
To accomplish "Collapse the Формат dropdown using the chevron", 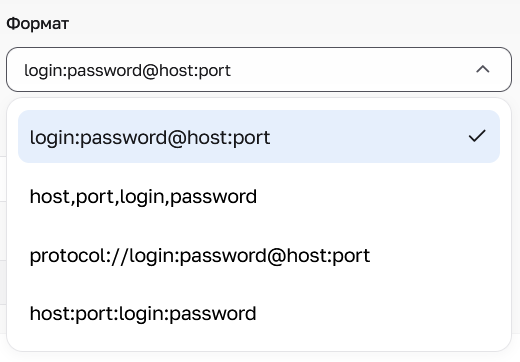I will click(483, 69).
